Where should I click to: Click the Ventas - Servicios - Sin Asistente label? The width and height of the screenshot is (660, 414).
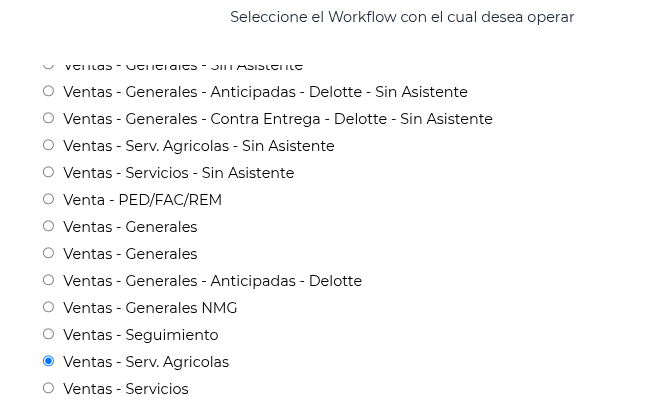[x=178, y=173]
